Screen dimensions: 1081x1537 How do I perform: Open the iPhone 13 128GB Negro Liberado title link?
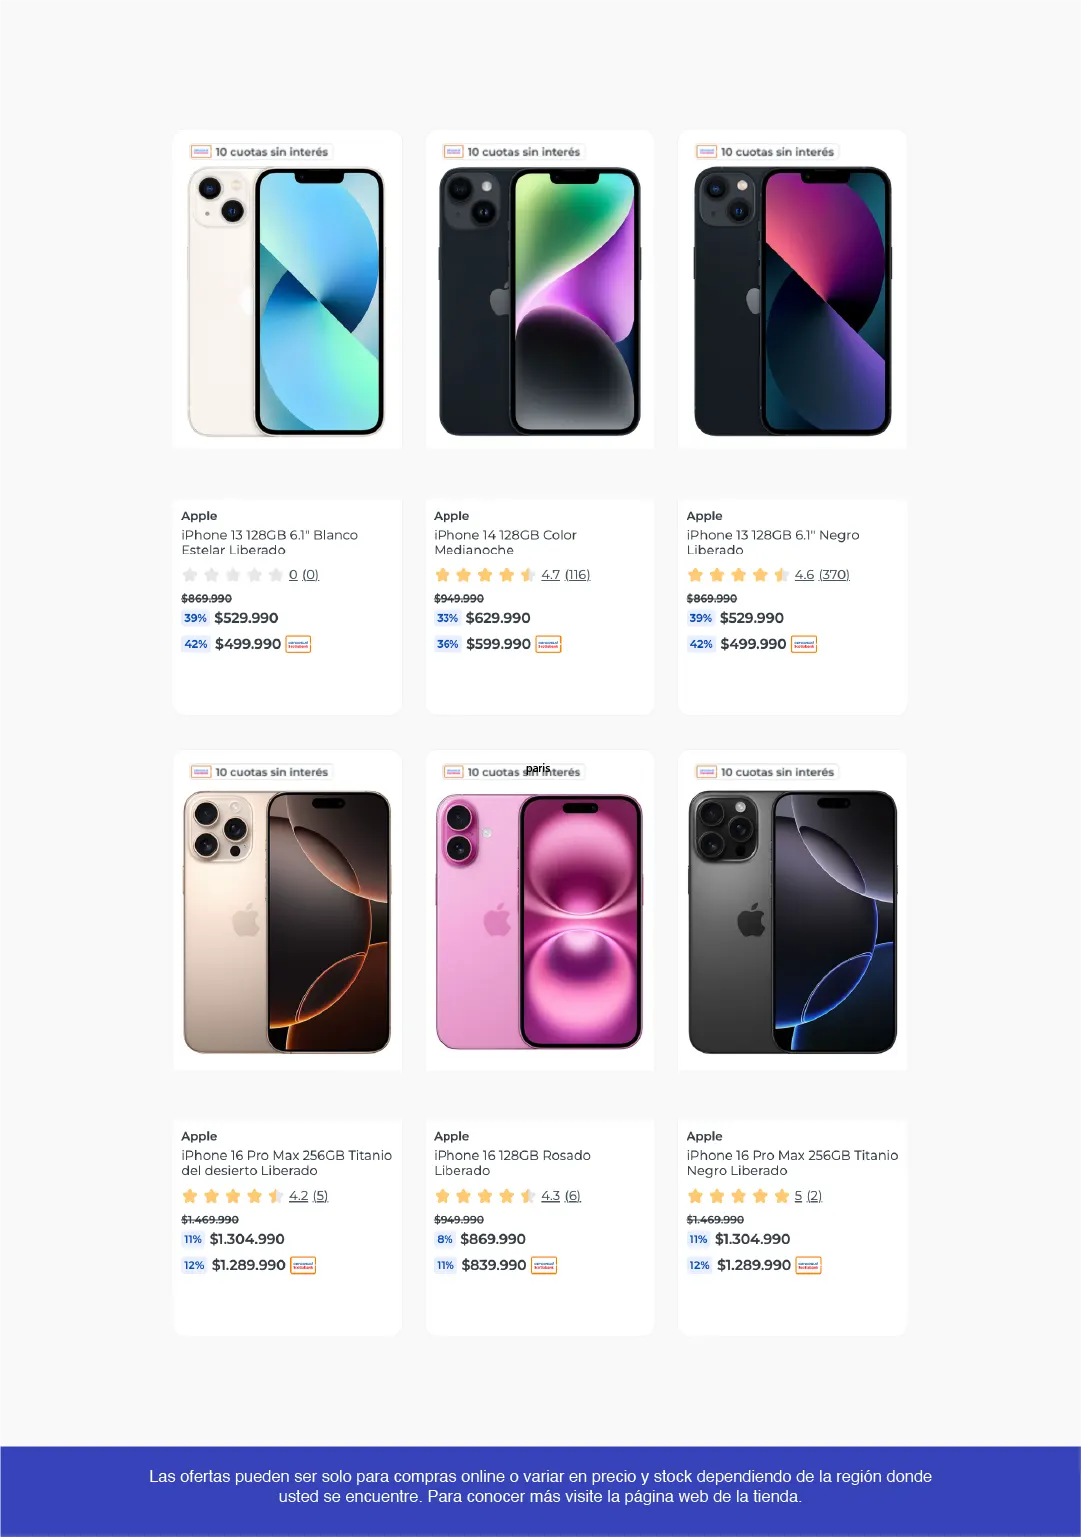(x=772, y=542)
